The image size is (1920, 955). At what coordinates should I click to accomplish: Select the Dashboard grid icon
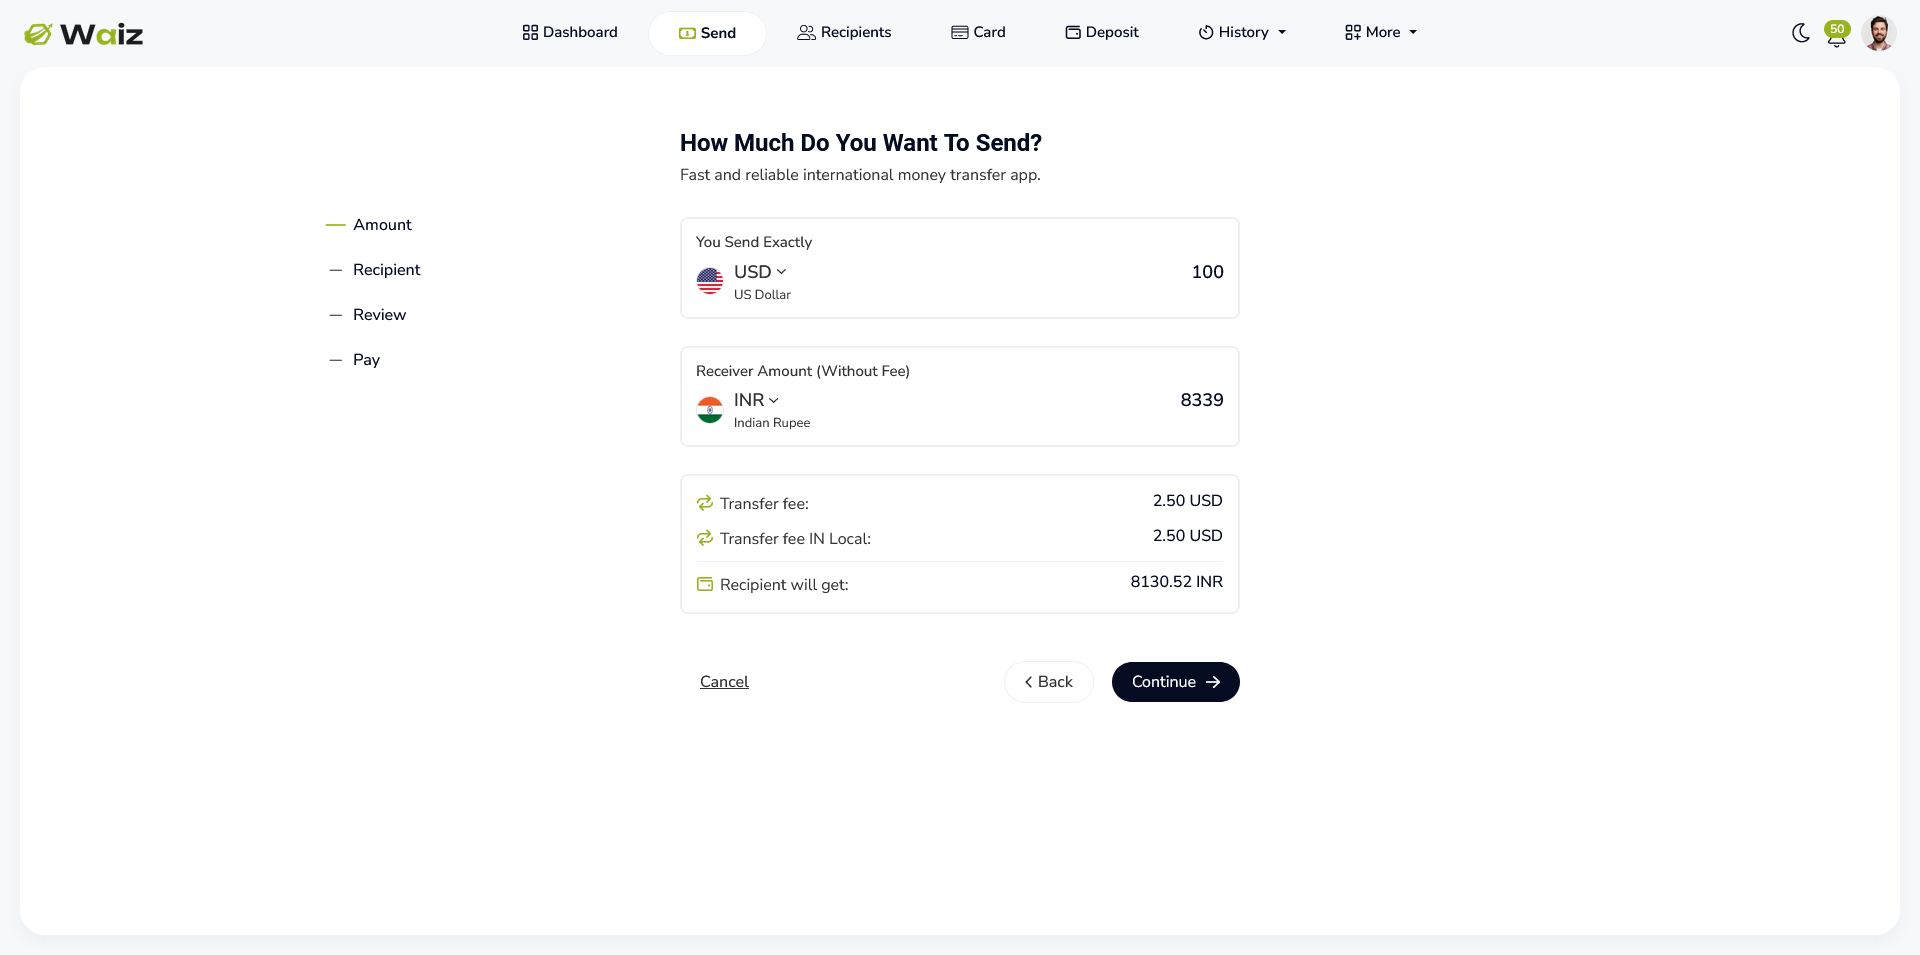click(529, 32)
